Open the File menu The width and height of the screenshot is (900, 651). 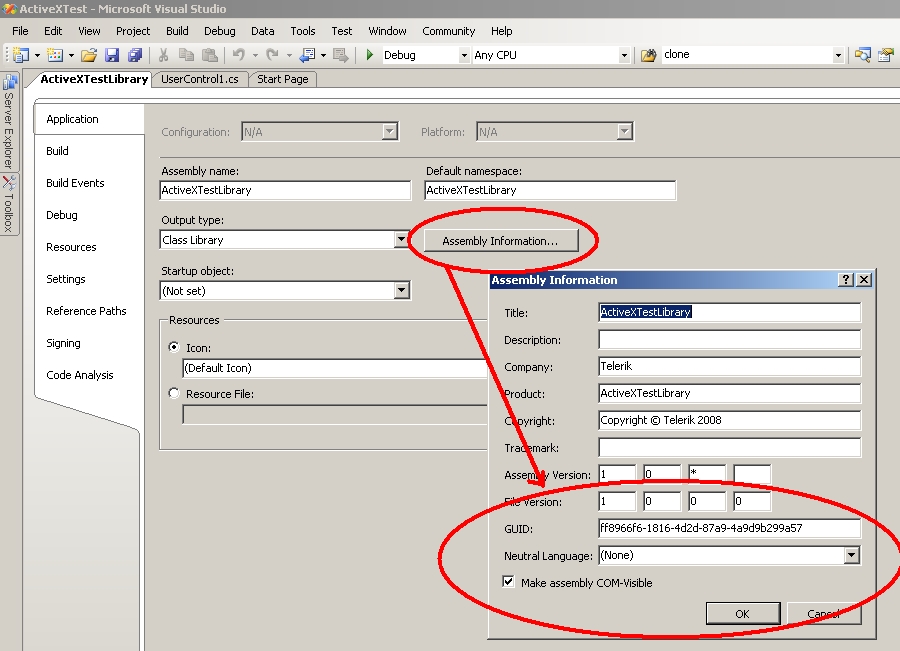[x=20, y=31]
